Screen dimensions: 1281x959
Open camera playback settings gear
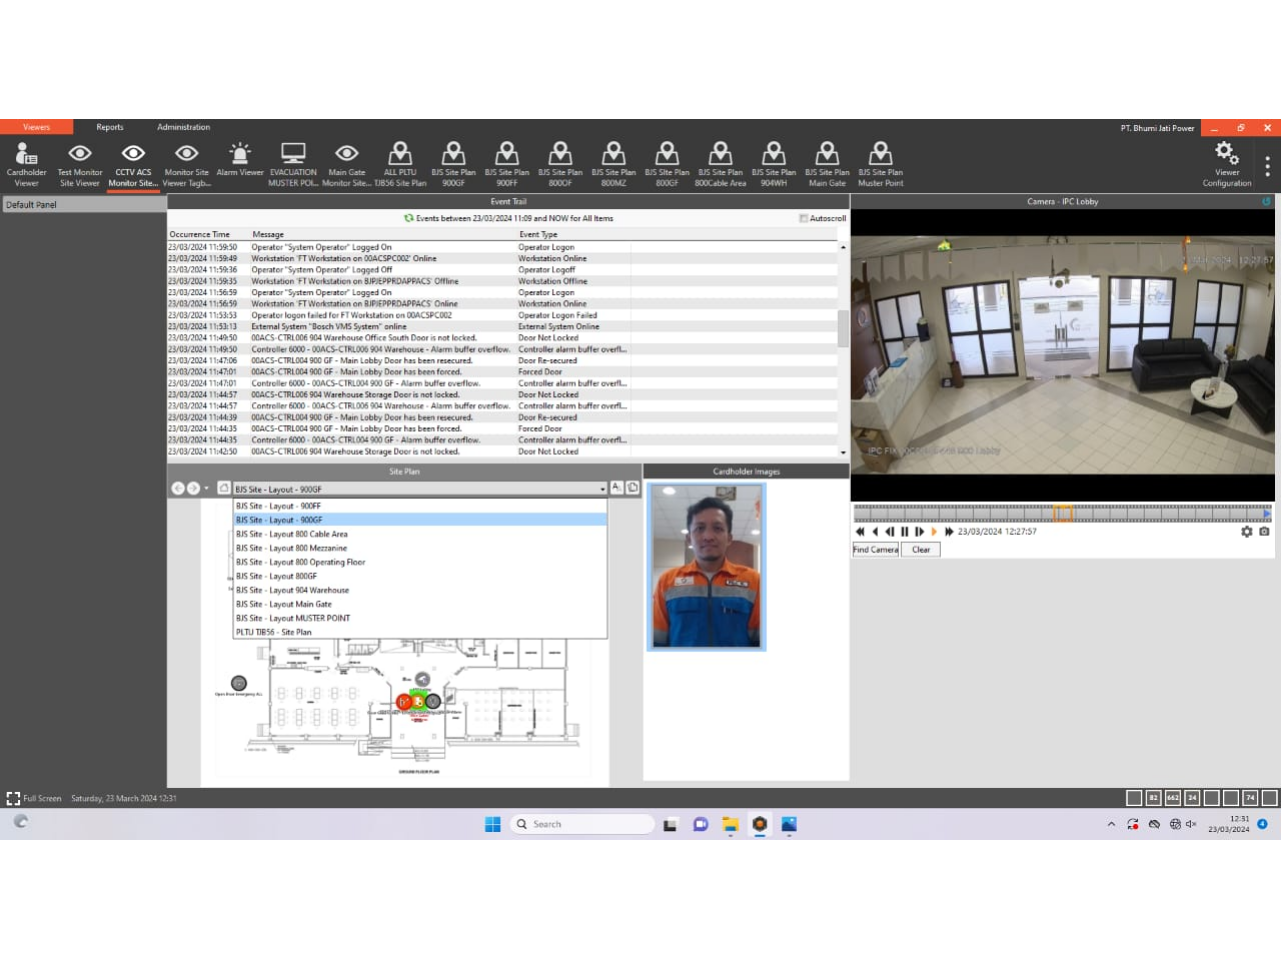1247,532
